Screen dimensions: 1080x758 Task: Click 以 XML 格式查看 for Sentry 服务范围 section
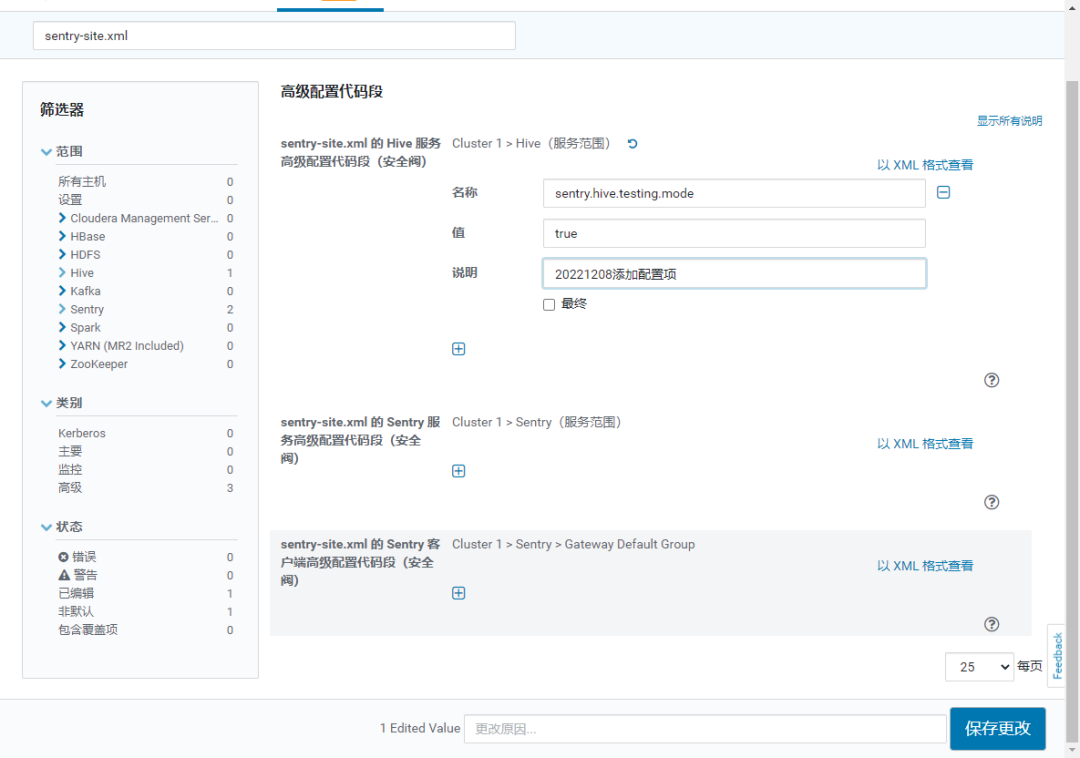[925, 444]
